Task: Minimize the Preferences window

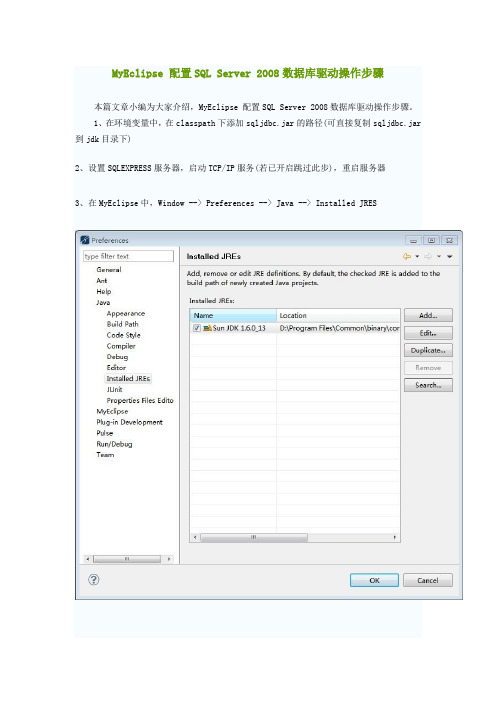Action: 413,240
